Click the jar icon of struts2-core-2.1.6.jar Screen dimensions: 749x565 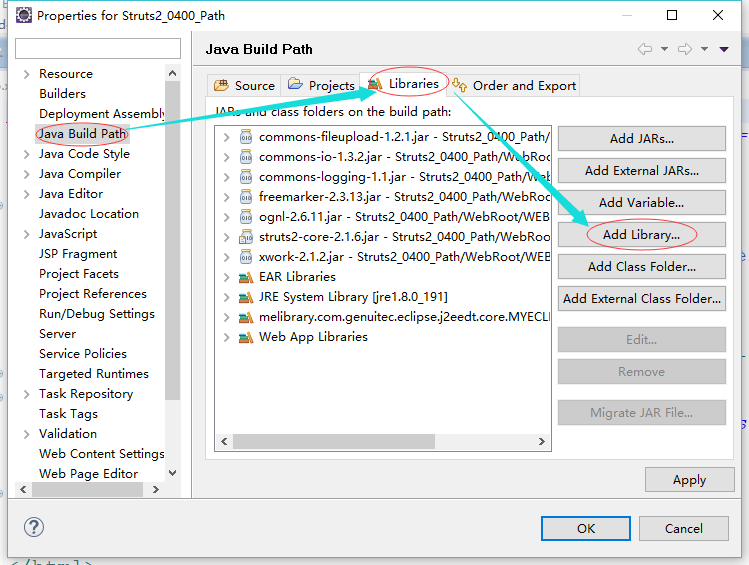point(246,237)
